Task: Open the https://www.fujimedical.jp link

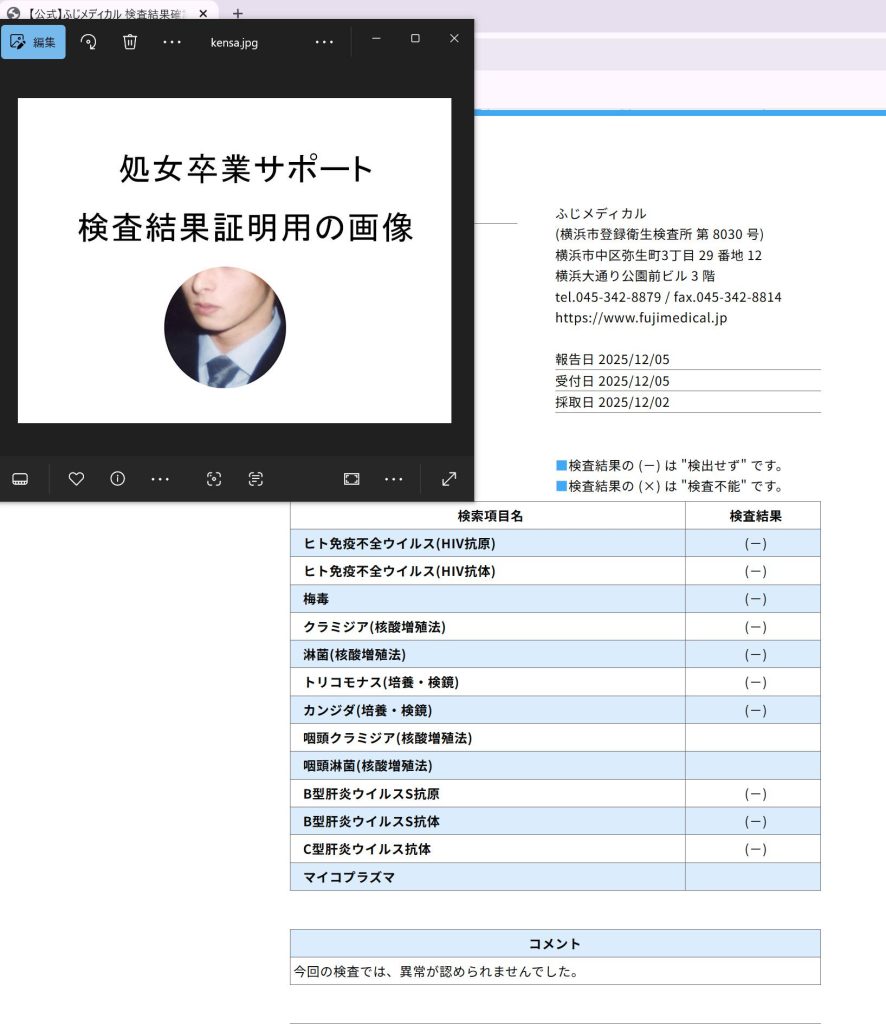Action: tap(641, 318)
